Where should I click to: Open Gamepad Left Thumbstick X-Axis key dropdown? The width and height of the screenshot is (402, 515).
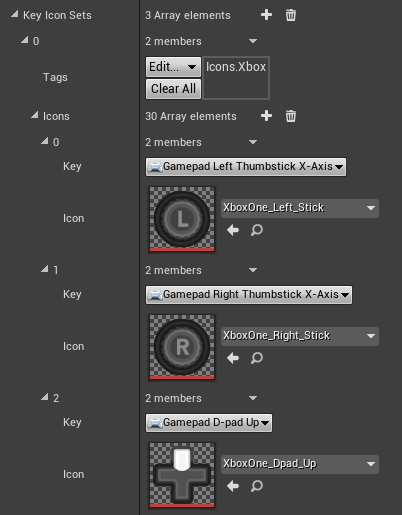pyautogui.click(x=246, y=167)
